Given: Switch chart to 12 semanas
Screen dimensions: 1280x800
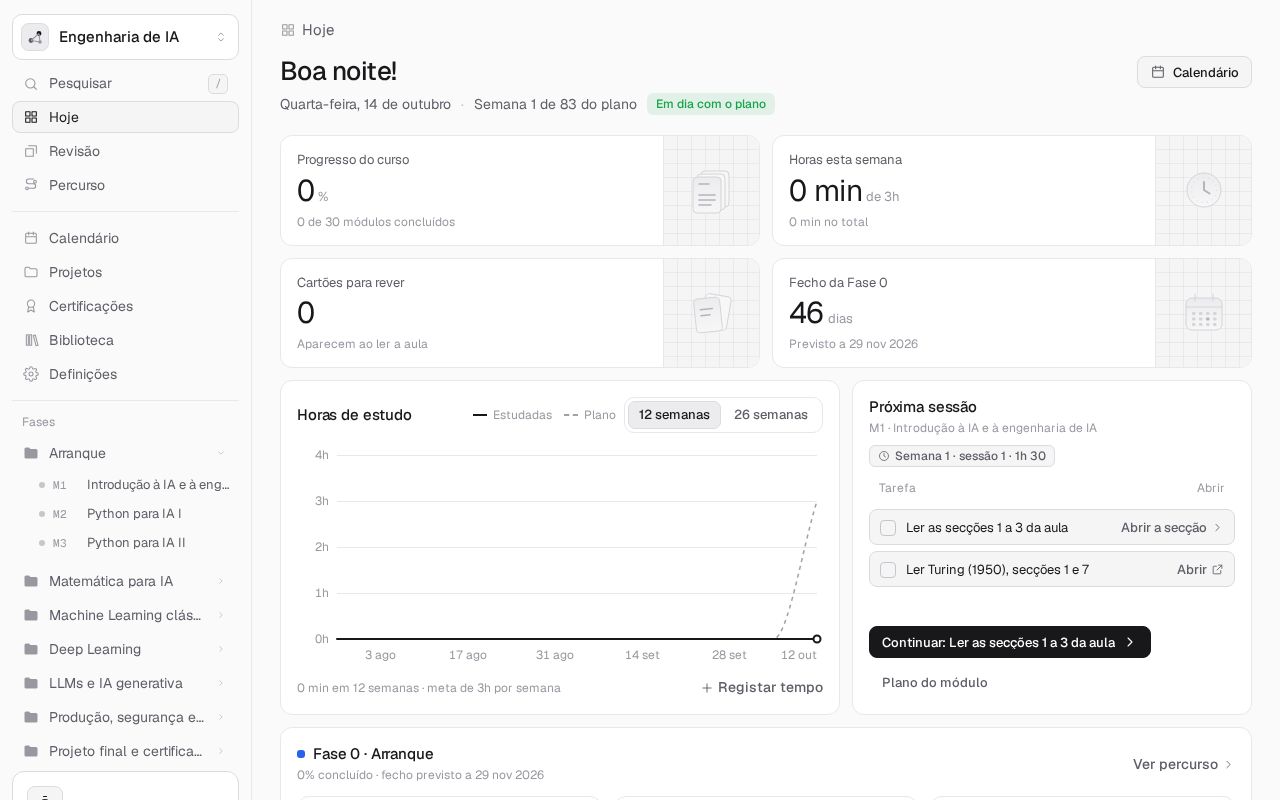Looking at the screenshot, I should [x=674, y=415].
